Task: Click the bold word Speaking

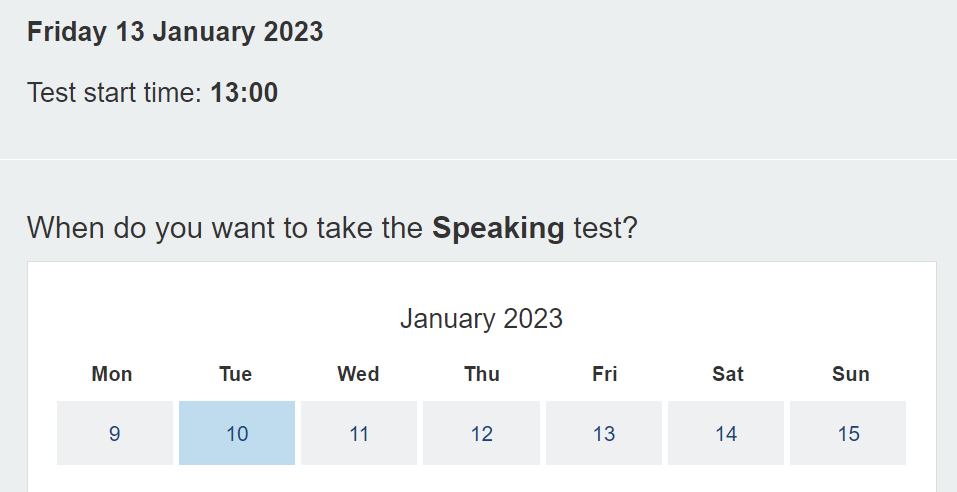Action: coord(498,228)
